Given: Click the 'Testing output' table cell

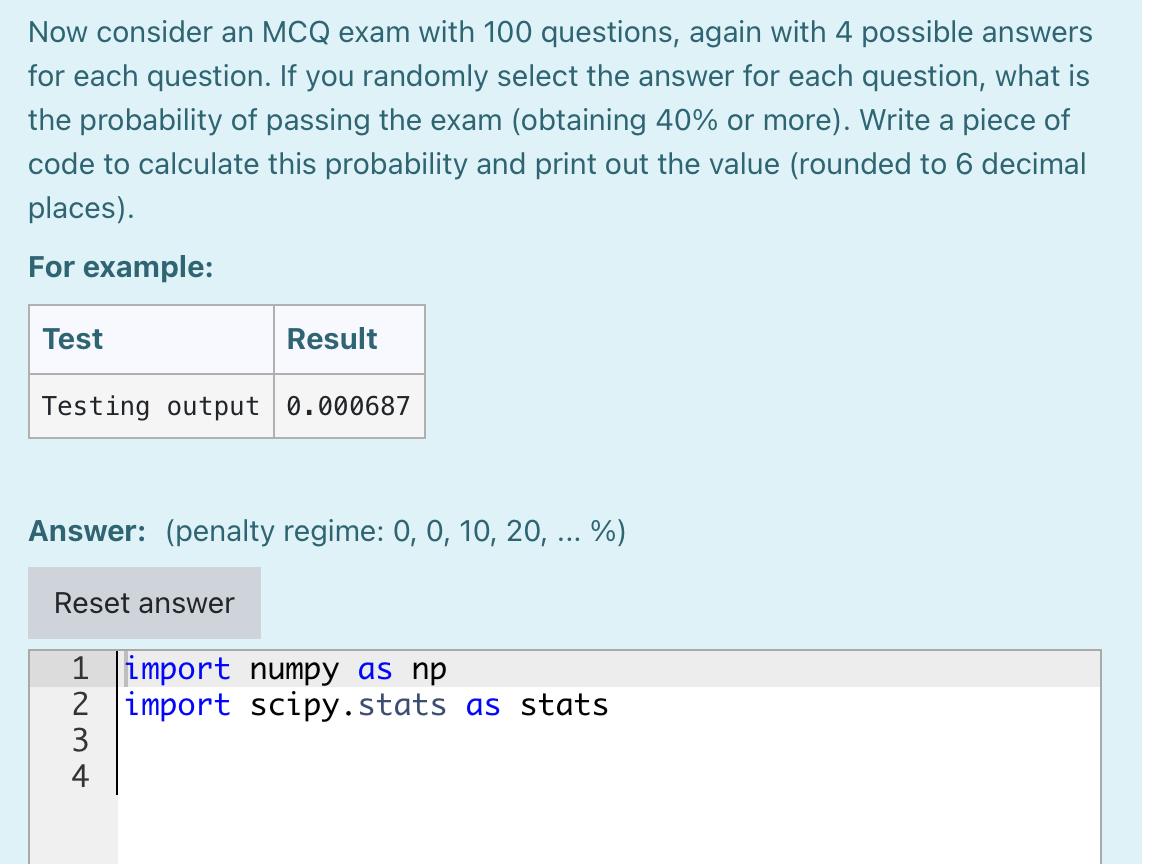Looking at the screenshot, I should coord(150,406).
